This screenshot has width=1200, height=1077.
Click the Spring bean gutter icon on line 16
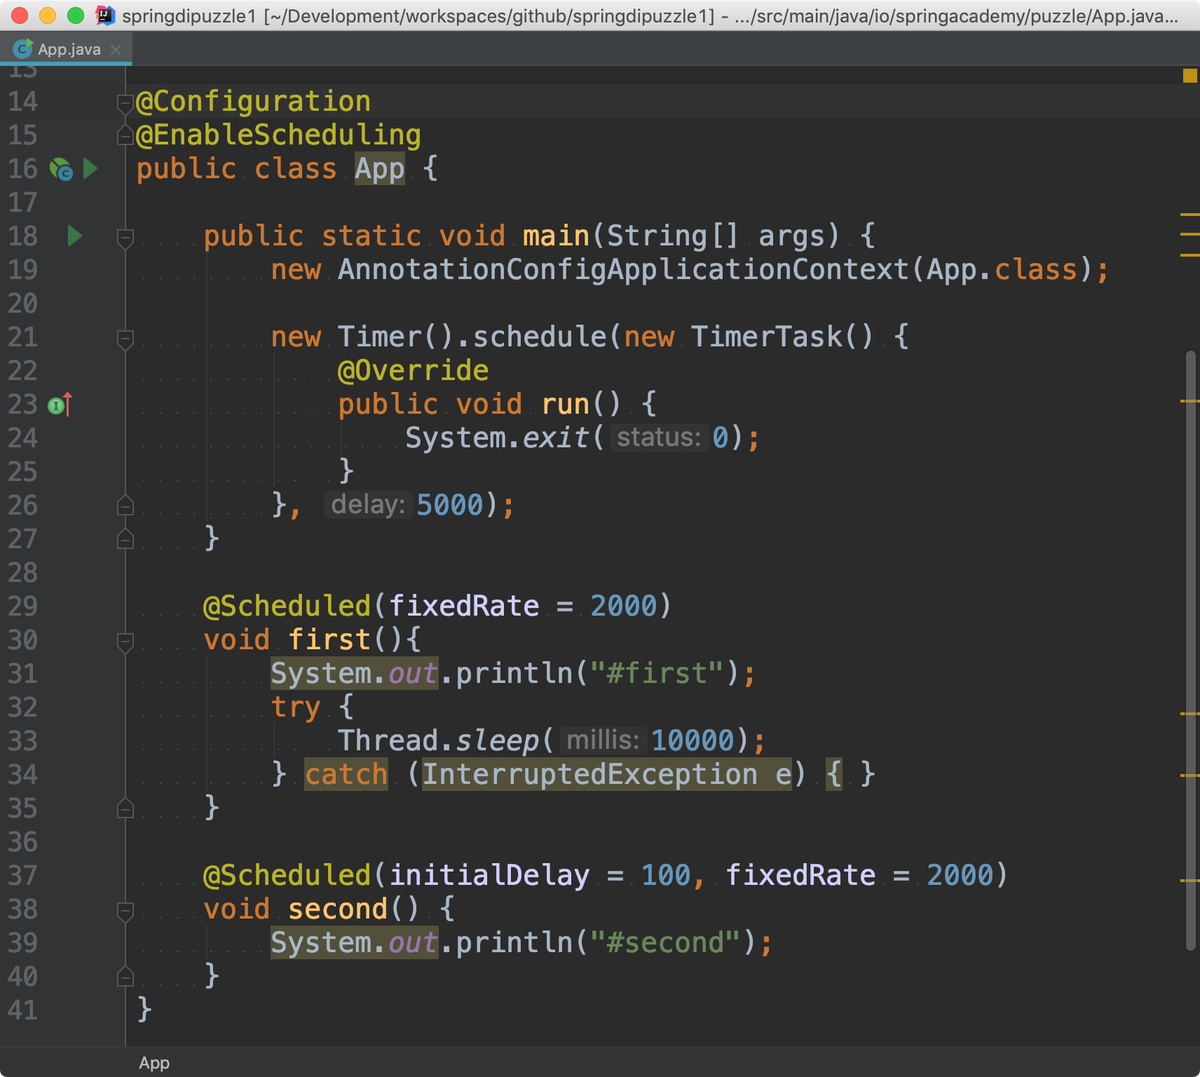point(61,169)
